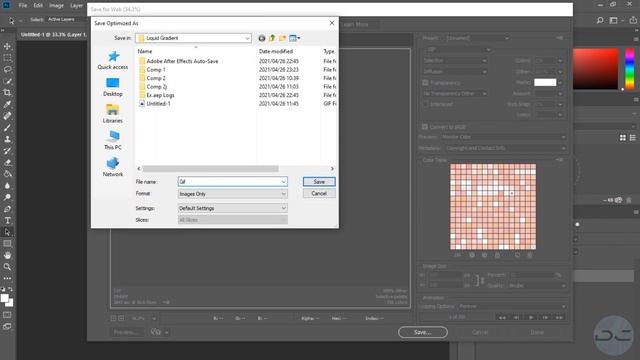This screenshot has width=640, height=360.
Task: Click Cancel in Save Optimized As dialog
Action: pyautogui.click(x=319, y=193)
